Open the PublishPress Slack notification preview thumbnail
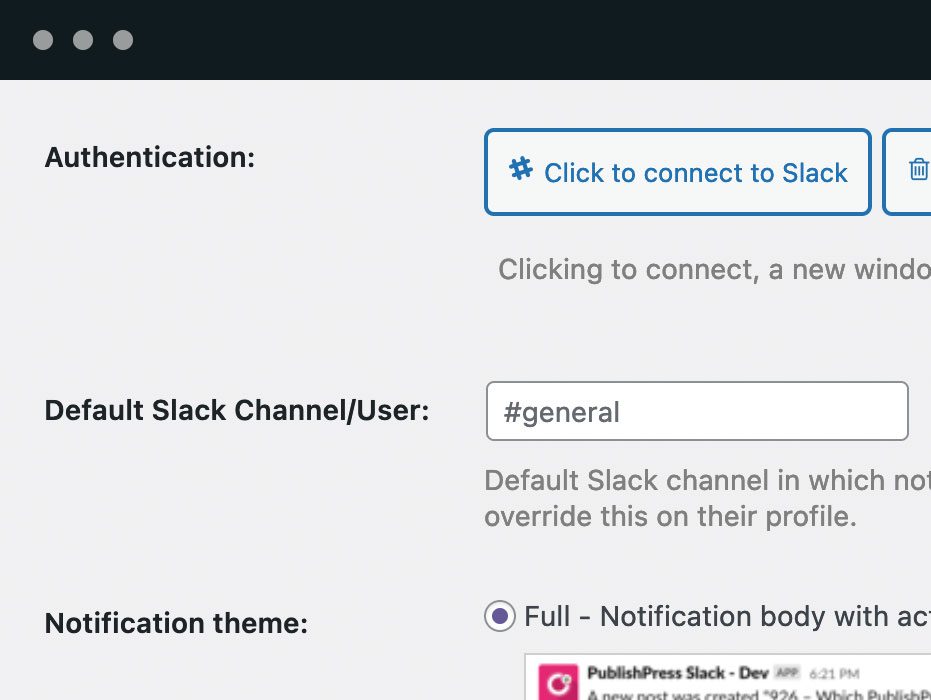Image resolution: width=931 pixels, height=700 pixels. (x=728, y=677)
